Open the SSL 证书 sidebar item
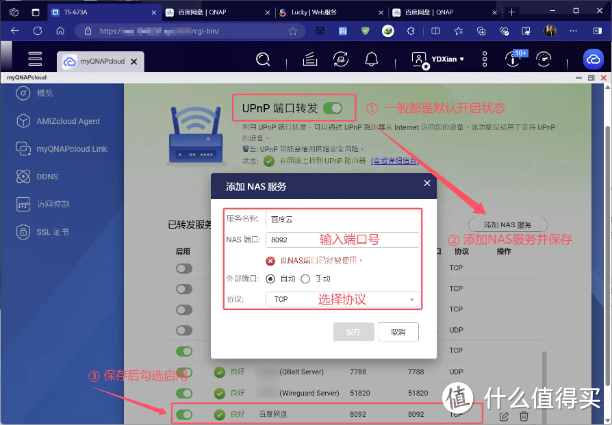 click(43, 232)
